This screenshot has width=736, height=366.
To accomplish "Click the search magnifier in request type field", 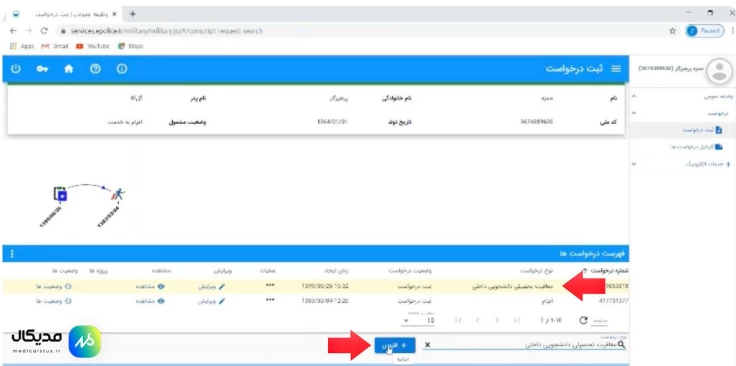I will [x=622, y=345].
